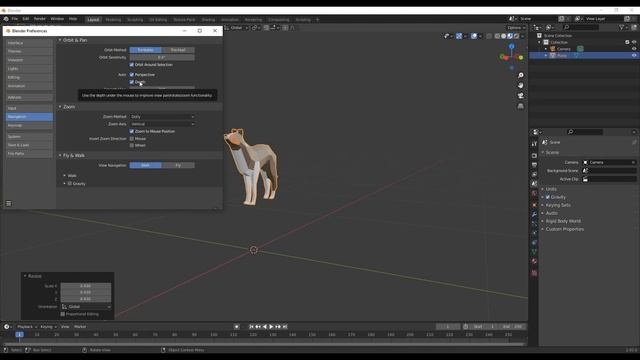Click Blender logo icon in menu bar
The image size is (640, 360).
[6, 19]
